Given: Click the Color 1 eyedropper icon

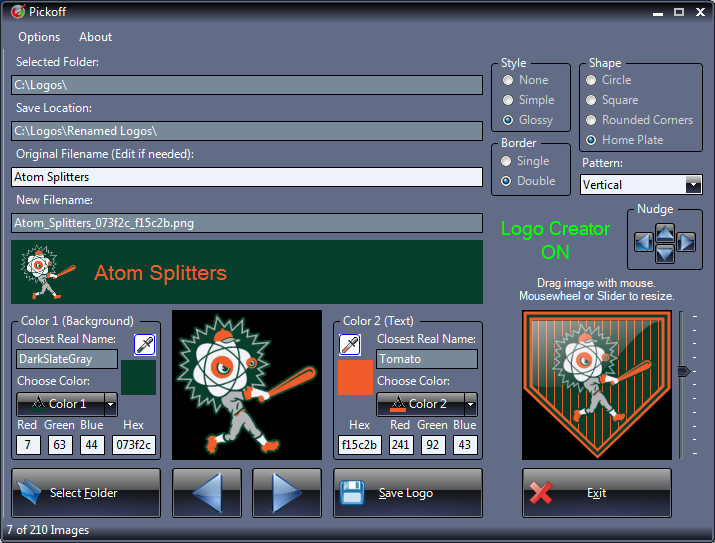Looking at the screenshot, I should (145, 345).
